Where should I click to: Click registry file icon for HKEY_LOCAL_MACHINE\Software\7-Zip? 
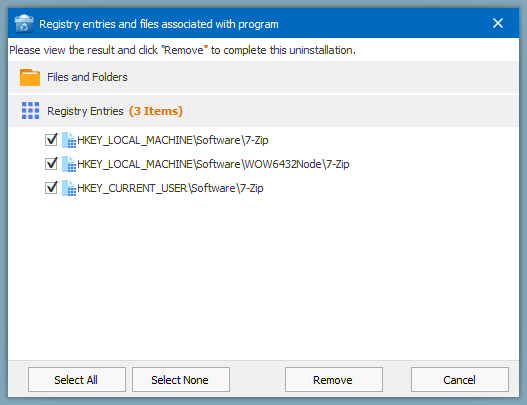[x=69, y=140]
